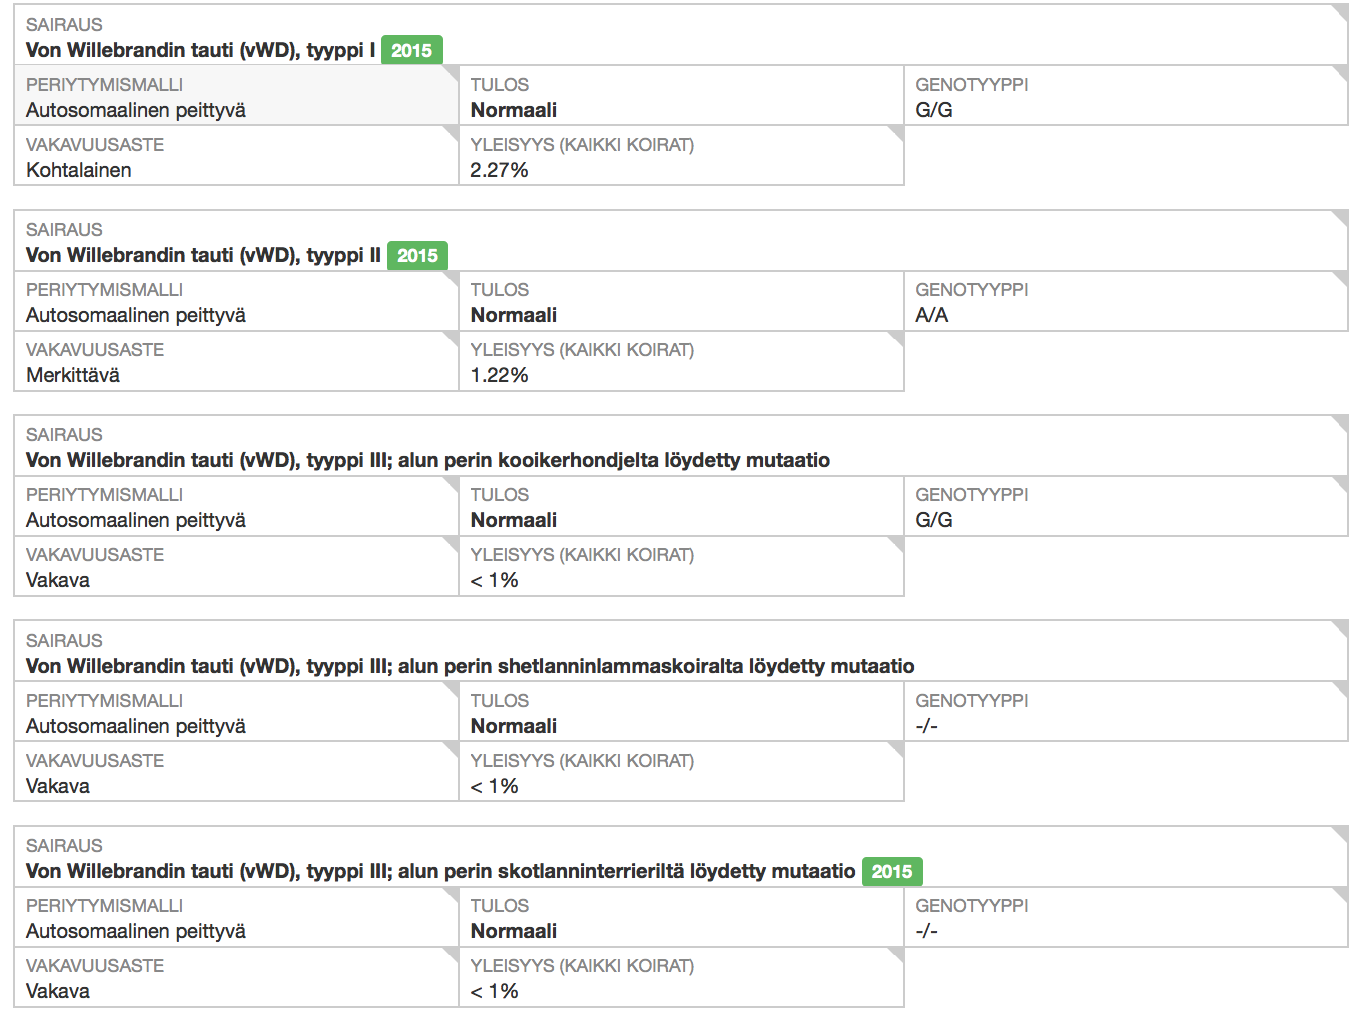This screenshot has width=1360, height=1018.
Task: Click 2015 badge on skotlanninterrieri mutation title
Action: pos(891,872)
